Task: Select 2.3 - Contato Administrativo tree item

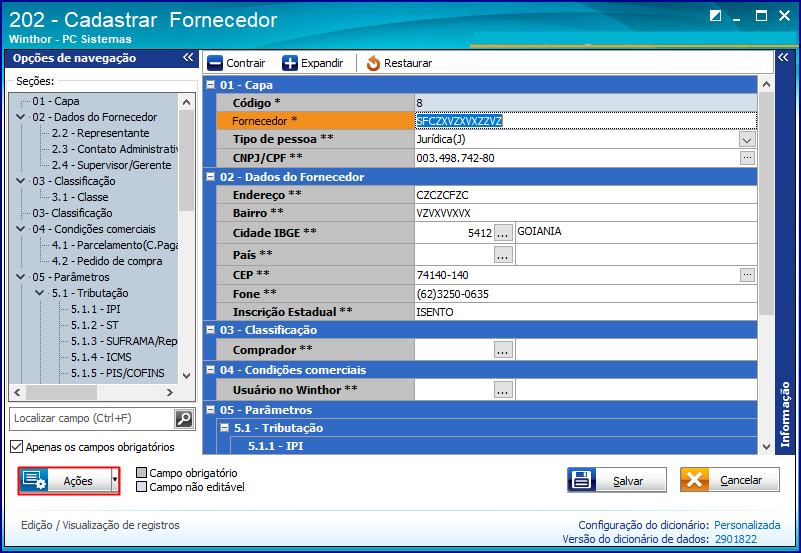Action: coord(114,149)
